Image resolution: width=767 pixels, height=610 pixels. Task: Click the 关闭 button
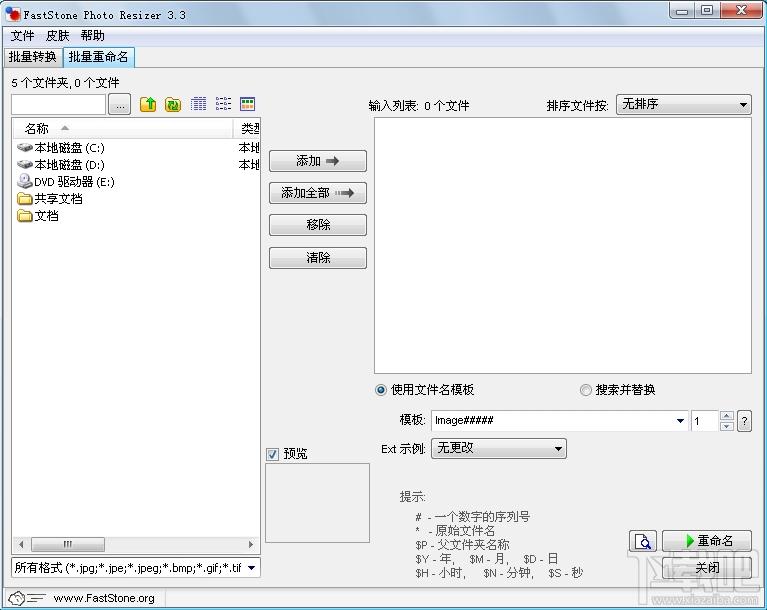point(707,568)
